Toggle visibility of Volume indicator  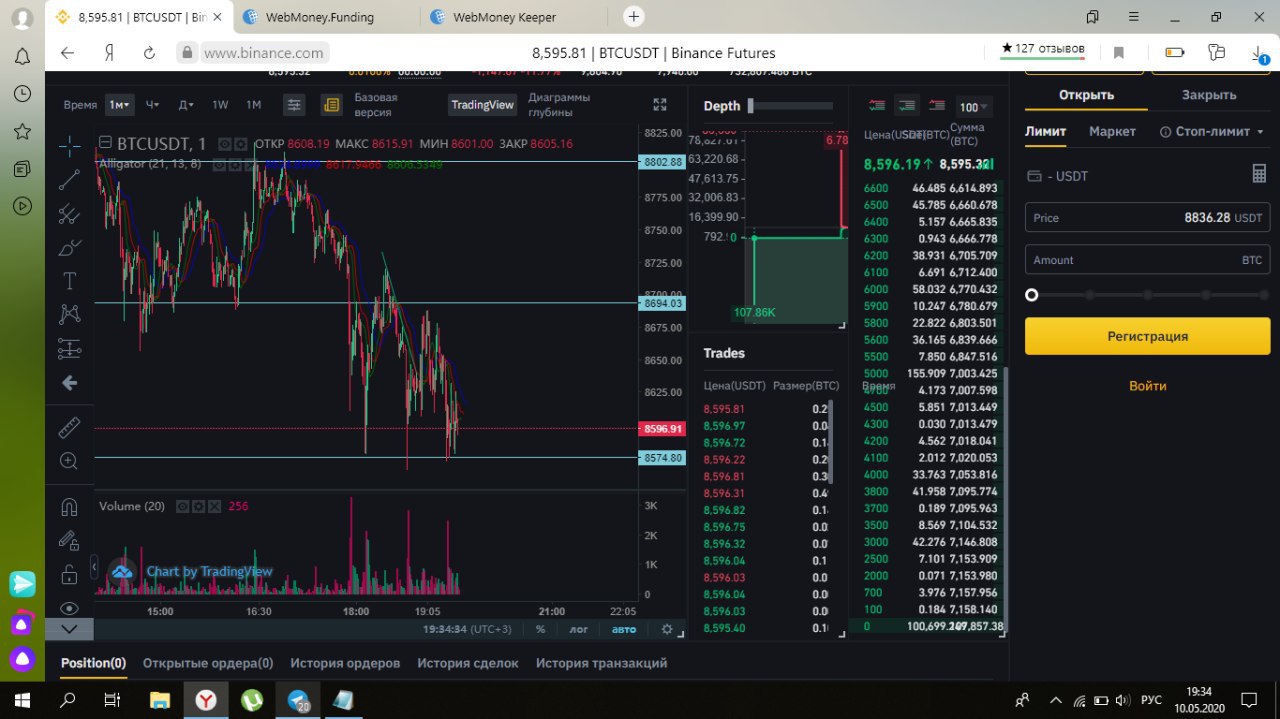coord(183,507)
